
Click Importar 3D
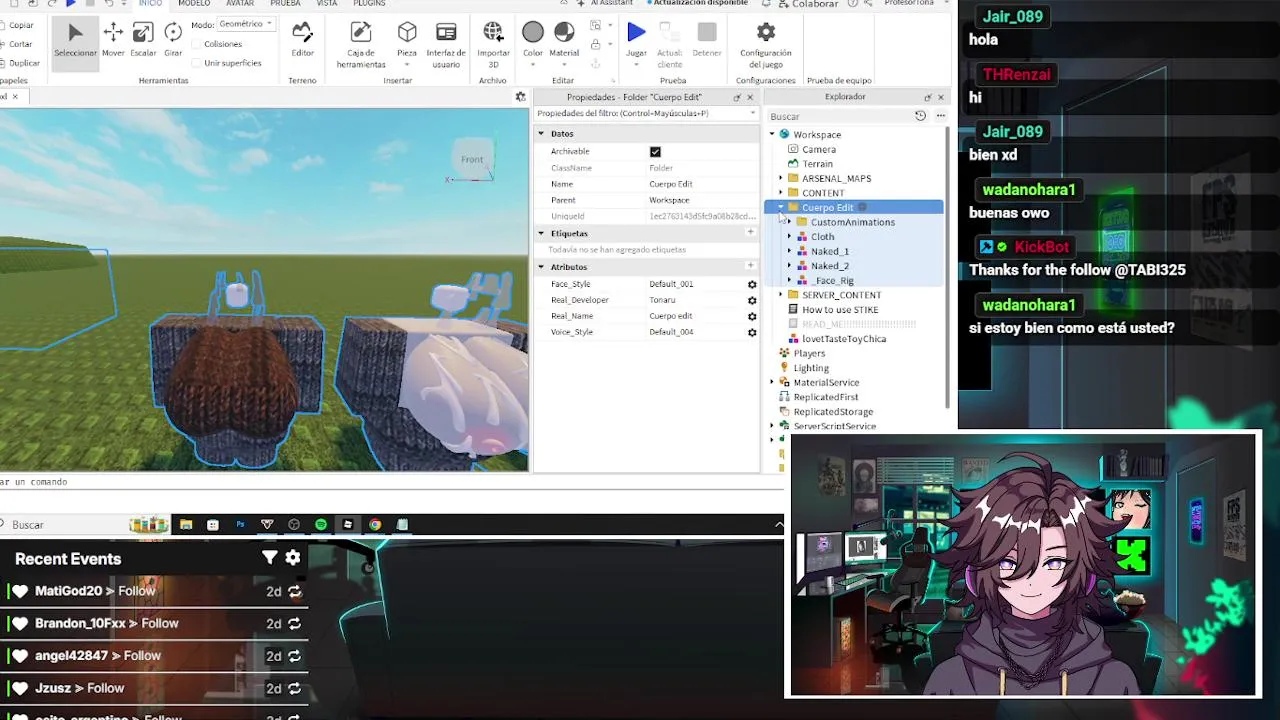click(493, 44)
